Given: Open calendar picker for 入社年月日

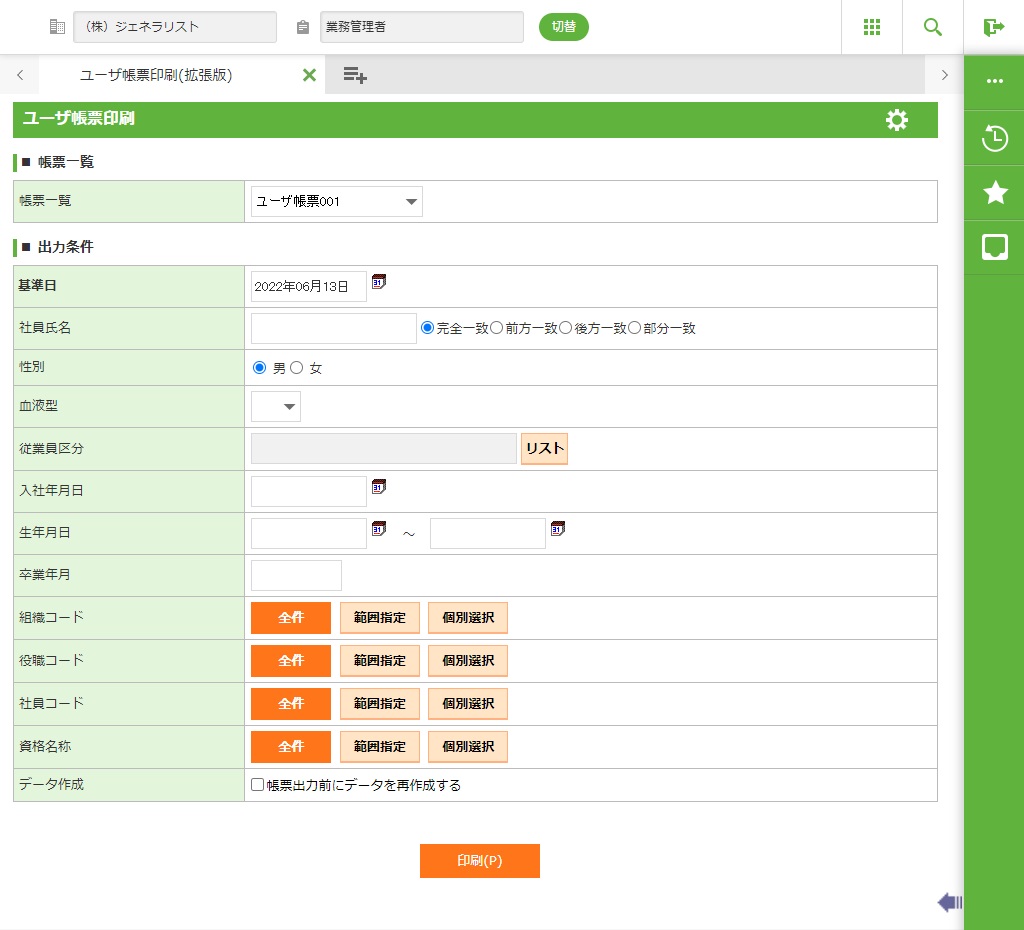Looking at the screenshot, I should pos(378,487).
